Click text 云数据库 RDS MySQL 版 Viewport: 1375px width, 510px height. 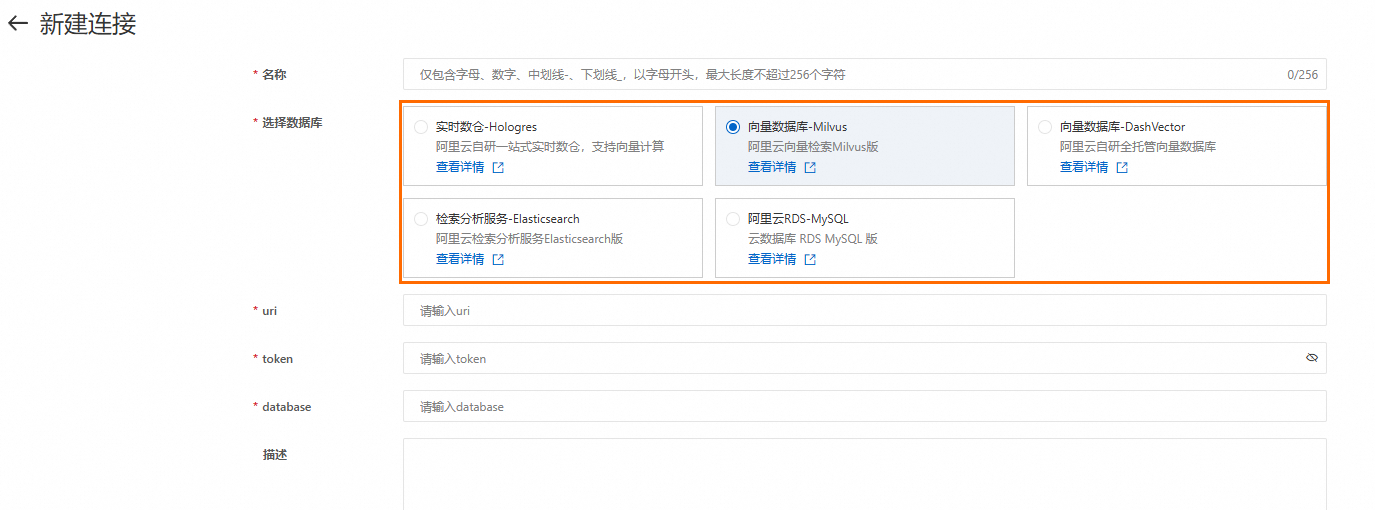click(x=813, y=239)
